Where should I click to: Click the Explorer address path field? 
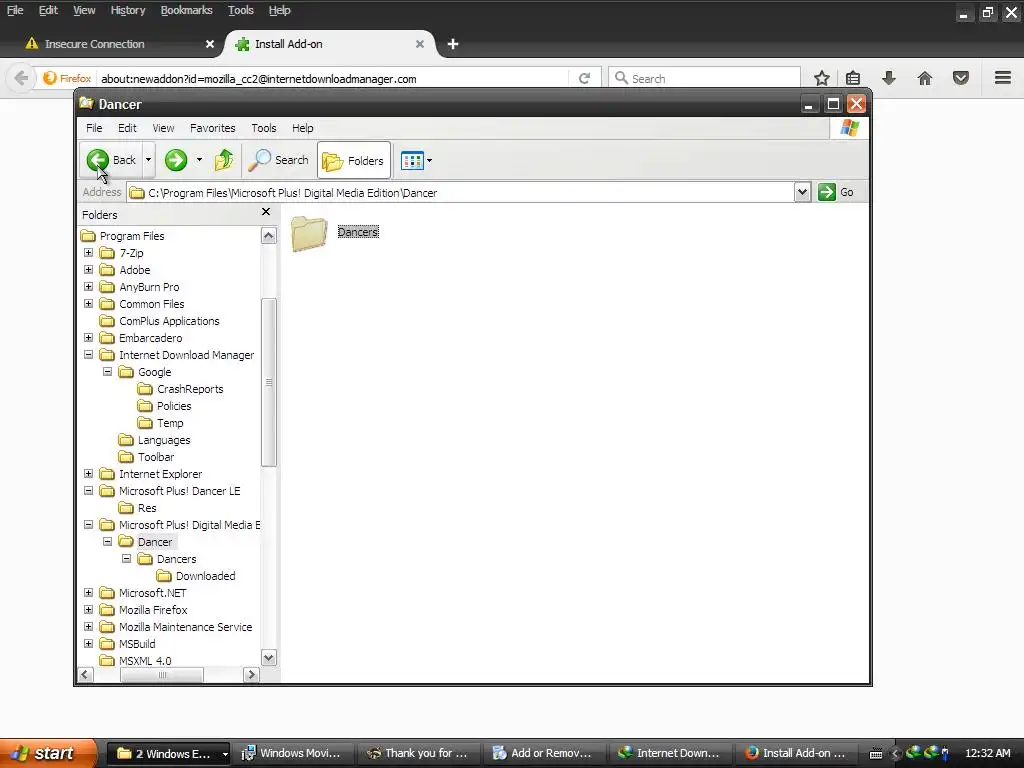coord(460,193)
